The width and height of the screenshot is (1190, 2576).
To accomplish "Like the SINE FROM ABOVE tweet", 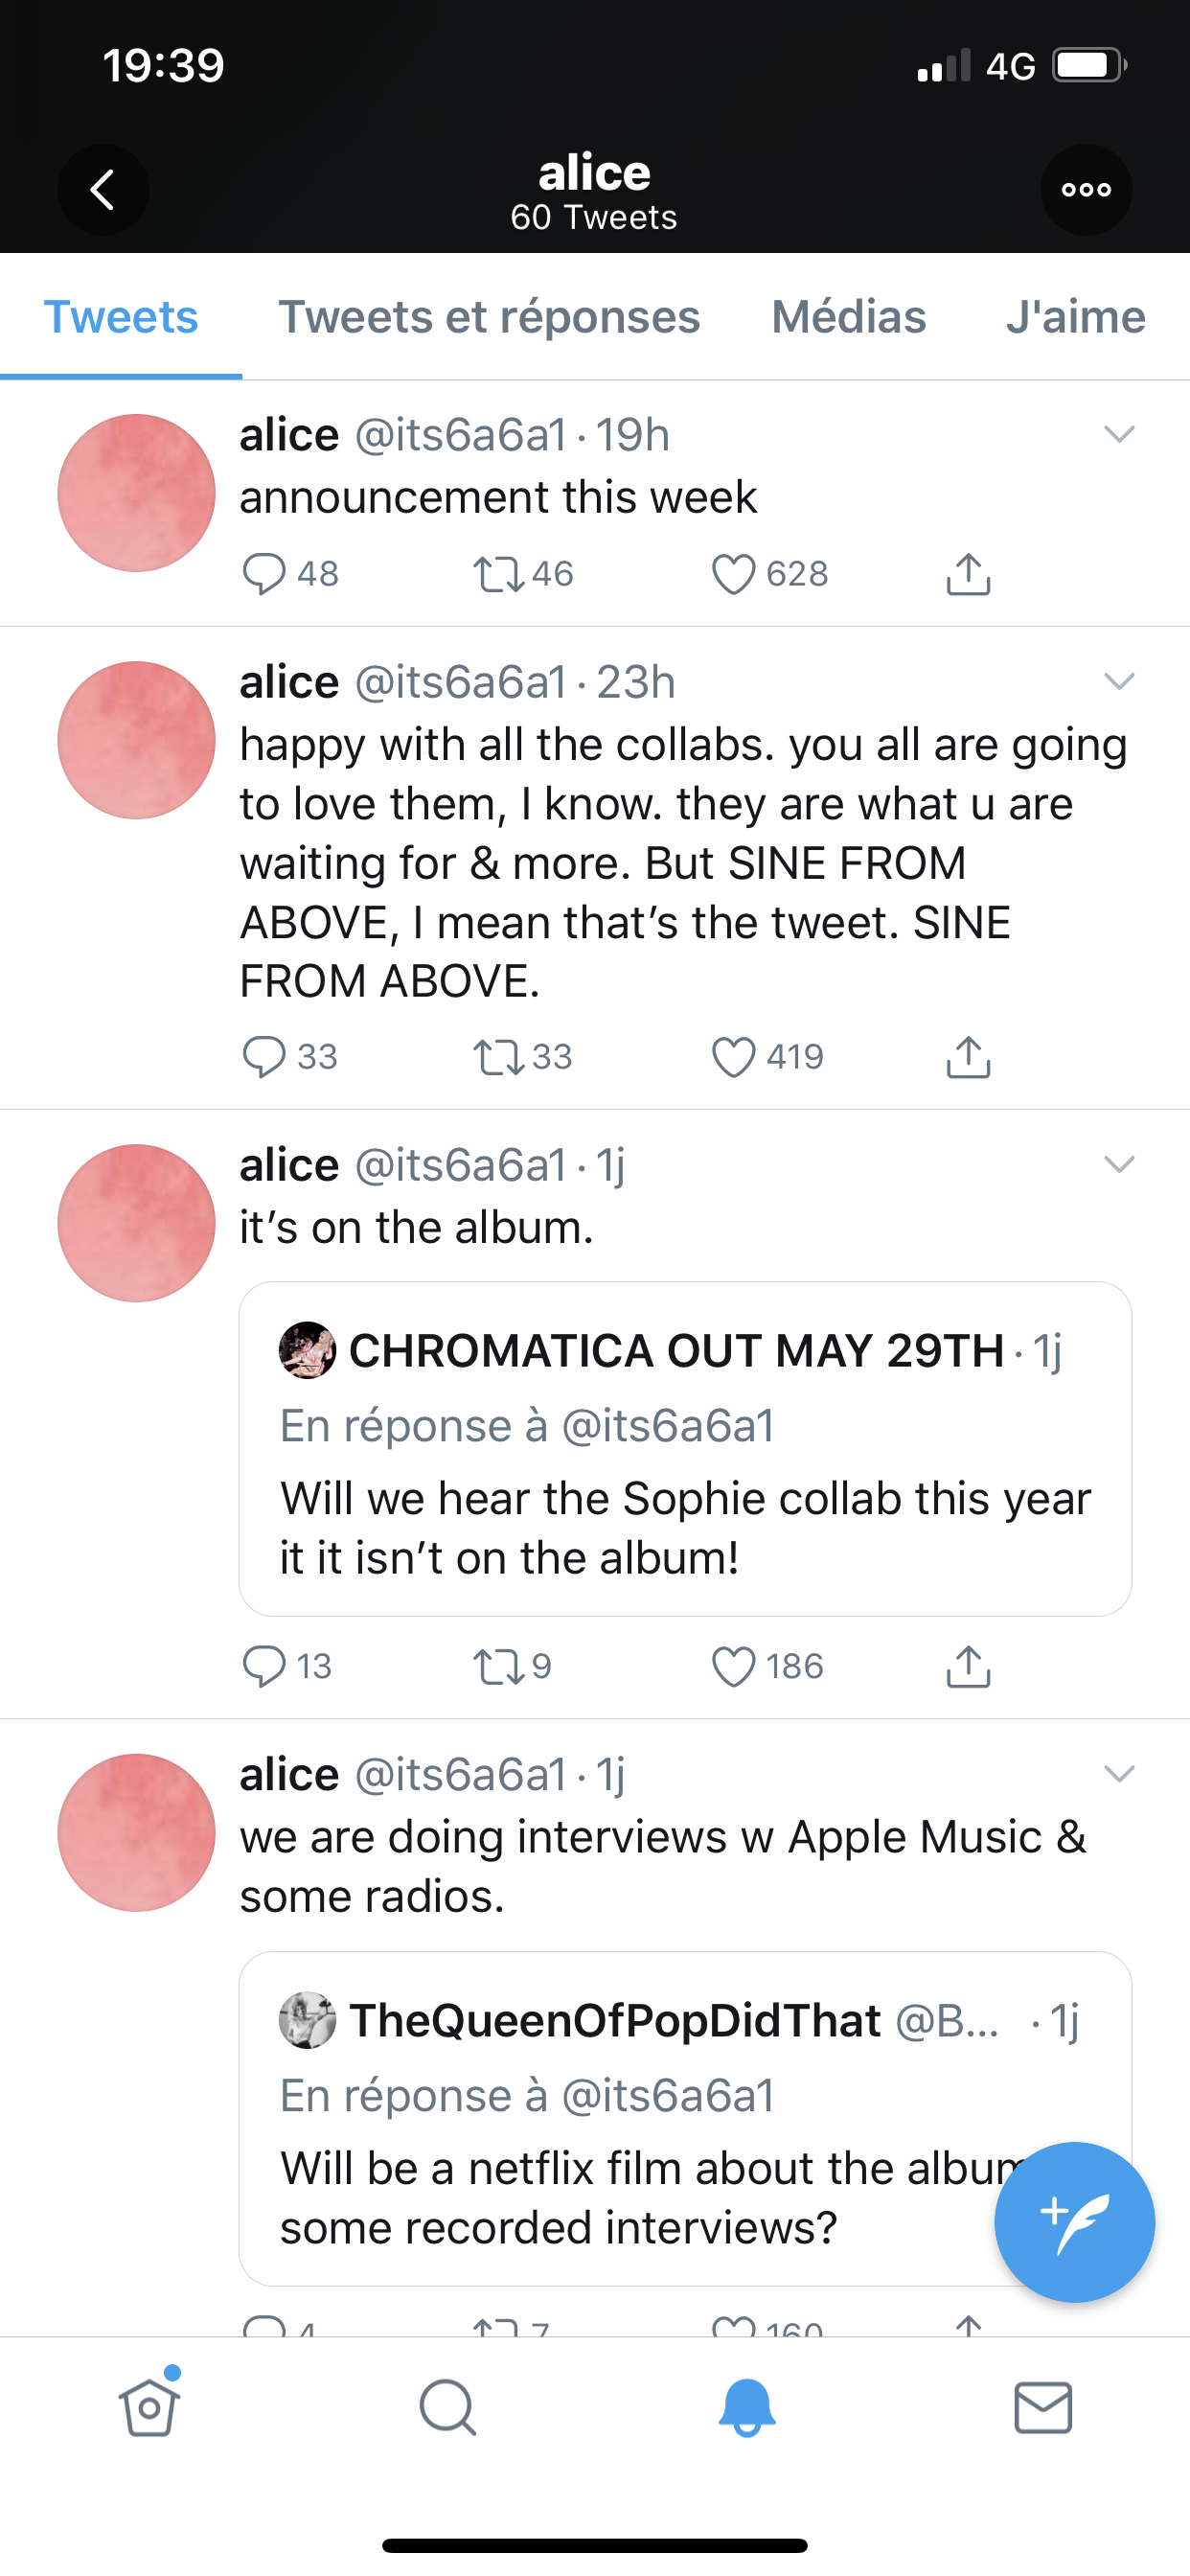I will point(733,1057).
